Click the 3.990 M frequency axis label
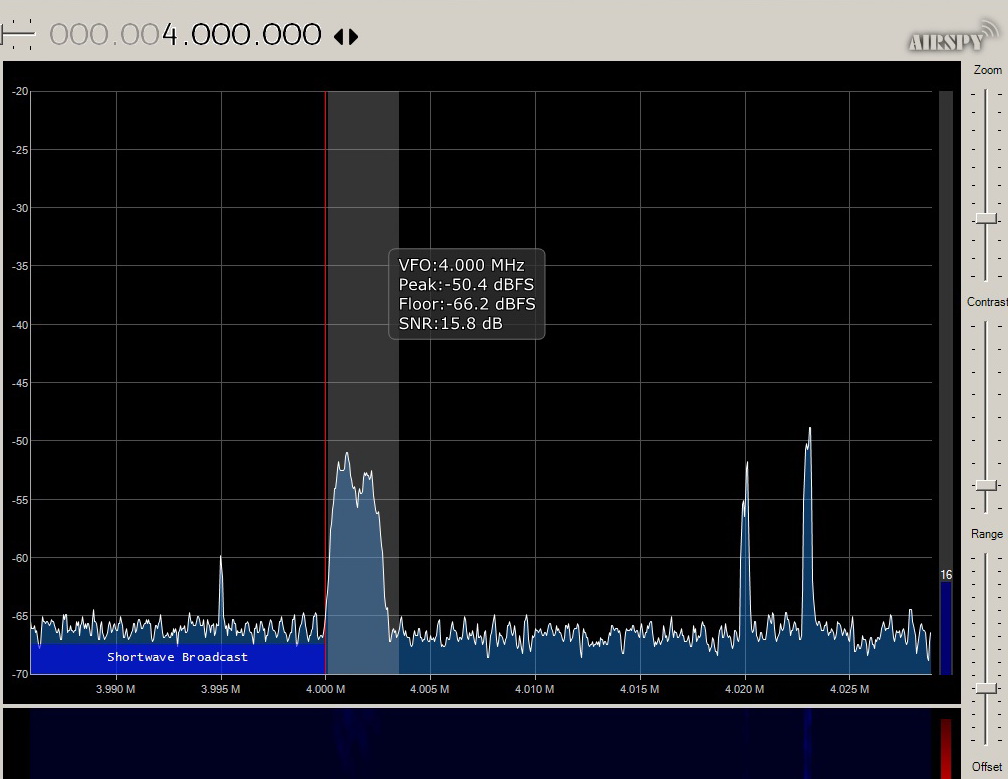Image resolution: width=1008 pixels, height=779 pixels. [116, 689]
